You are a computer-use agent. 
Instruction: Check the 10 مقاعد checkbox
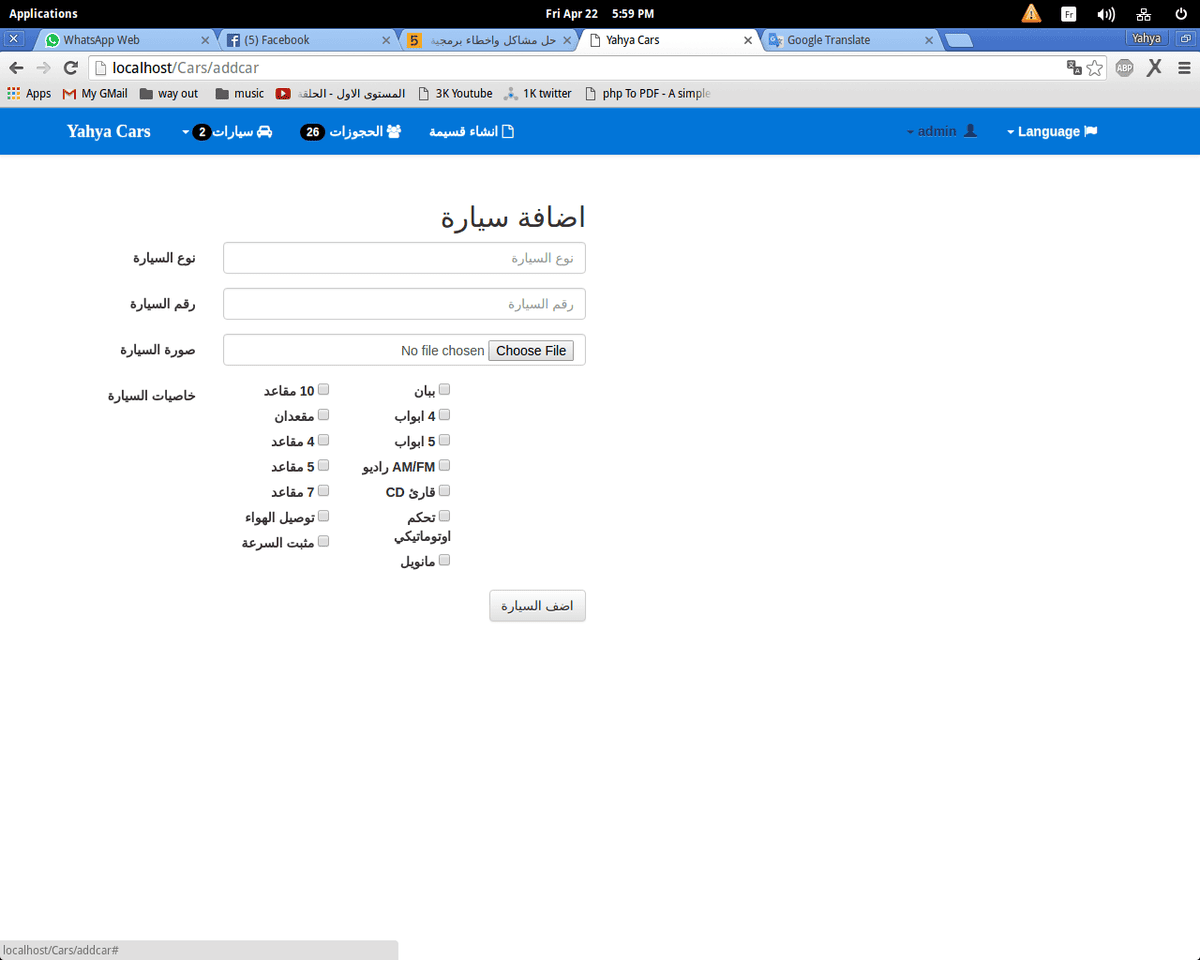point(323,390)
